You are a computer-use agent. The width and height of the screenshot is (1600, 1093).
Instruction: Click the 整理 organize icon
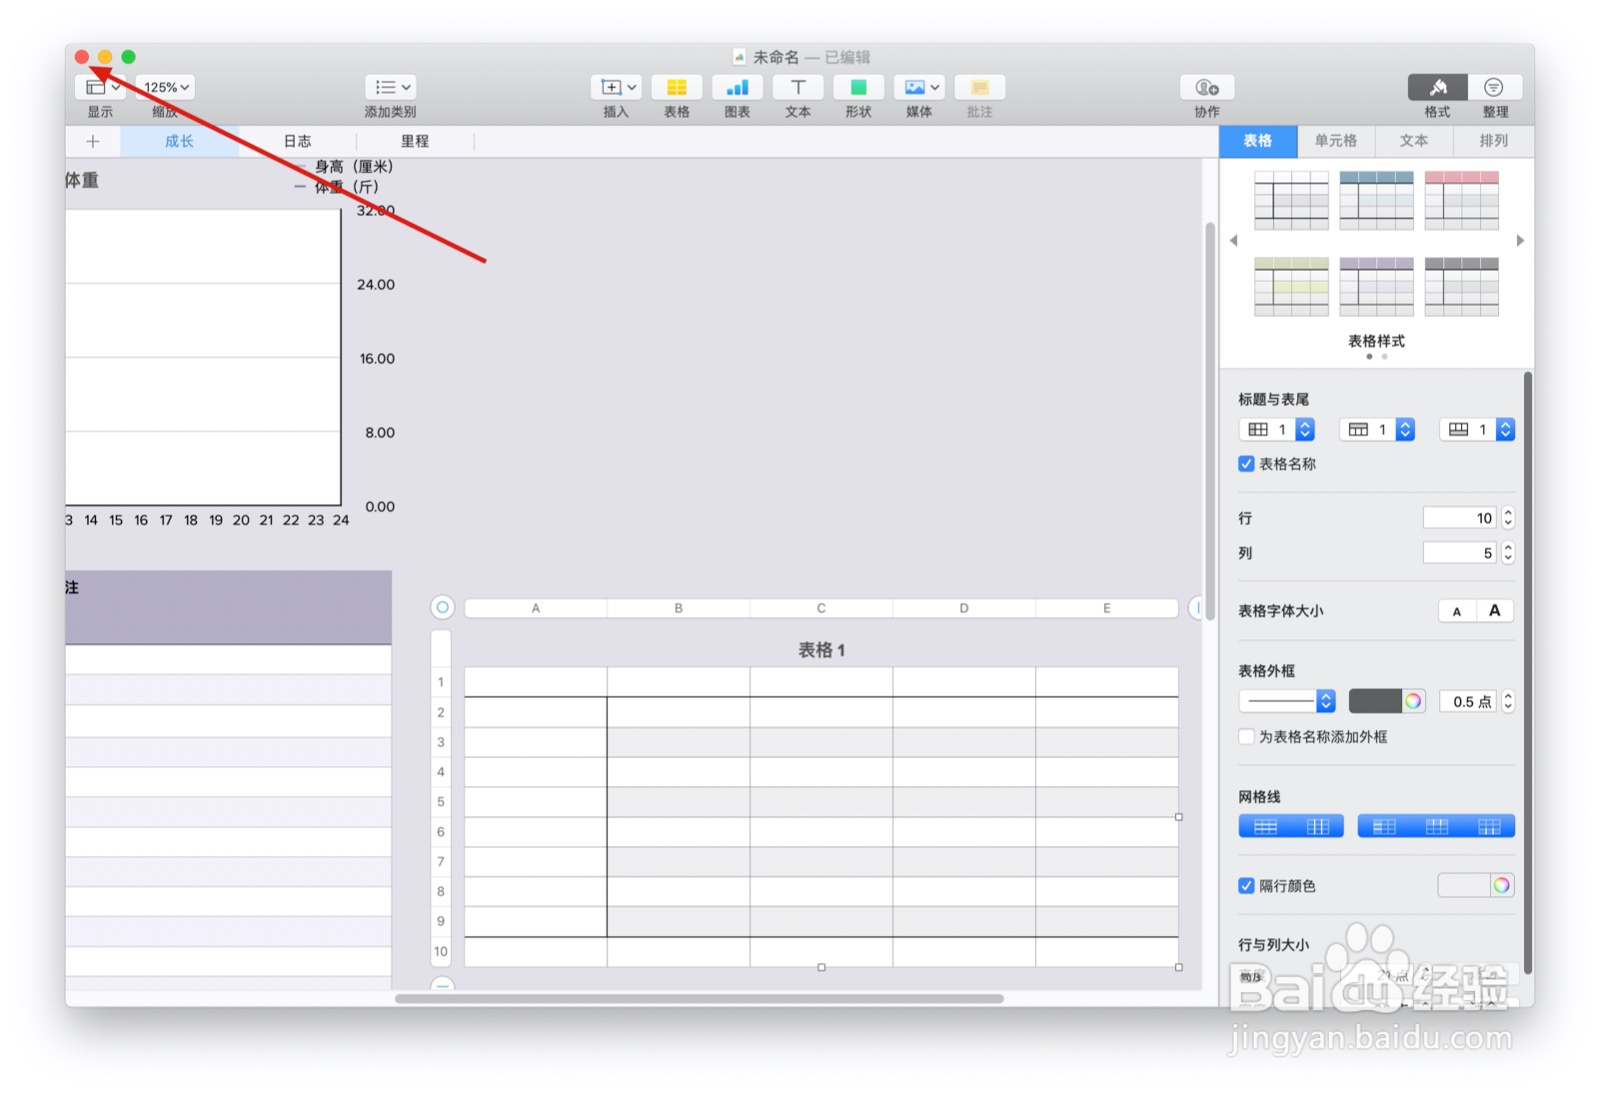pos(1494,87)
